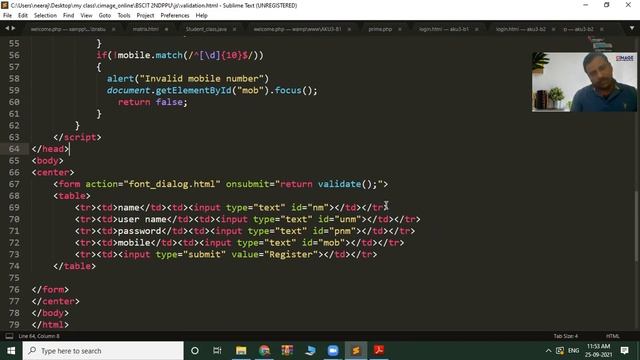Open the Selection menu
The image size is (640, 360).
(x=45, y=16)
